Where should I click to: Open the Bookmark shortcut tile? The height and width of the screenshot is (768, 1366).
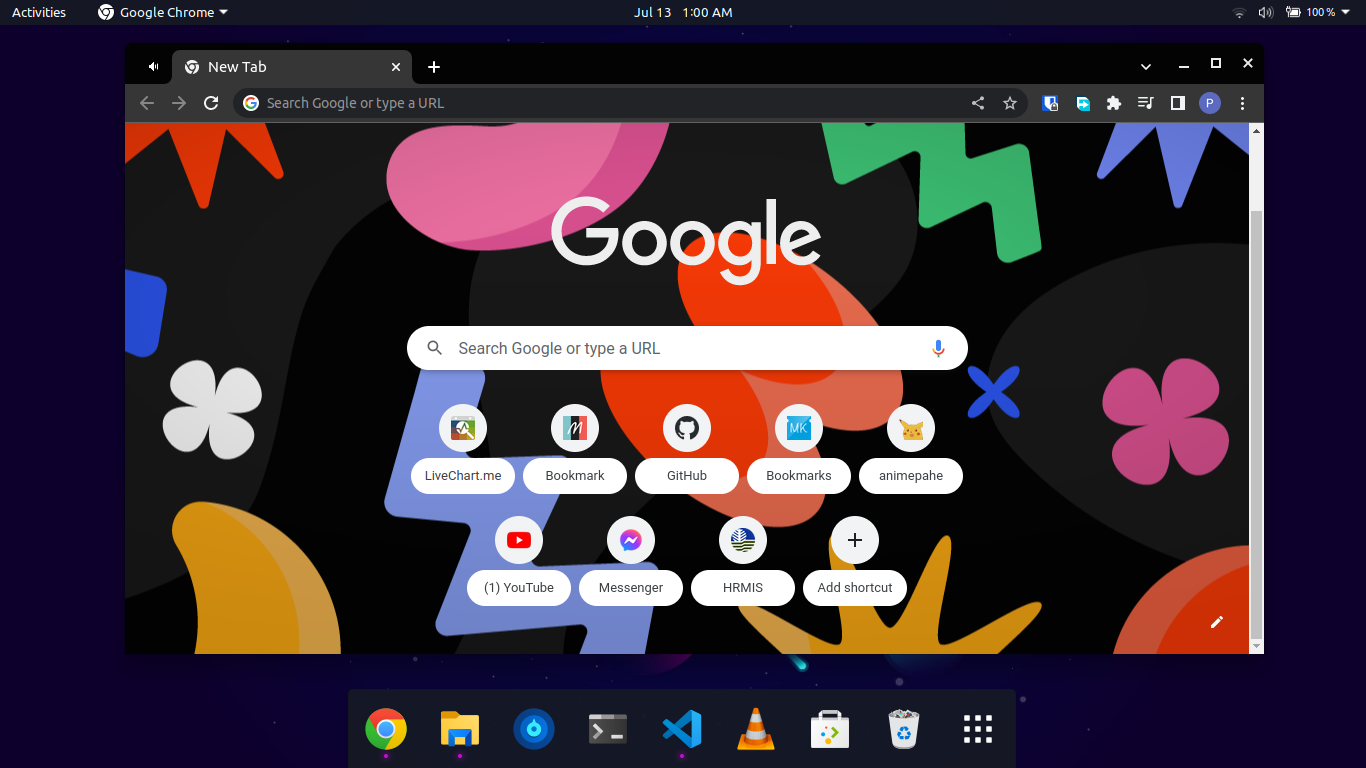pos(575,449)
